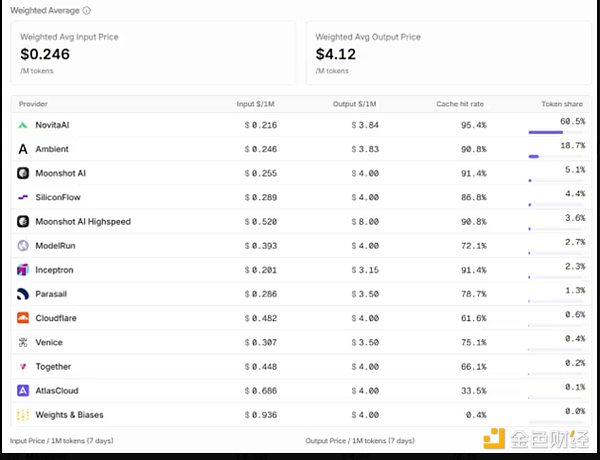Click the Ambient provider logo icon
This screenshot has height=460, width=600.
point(23,149)
